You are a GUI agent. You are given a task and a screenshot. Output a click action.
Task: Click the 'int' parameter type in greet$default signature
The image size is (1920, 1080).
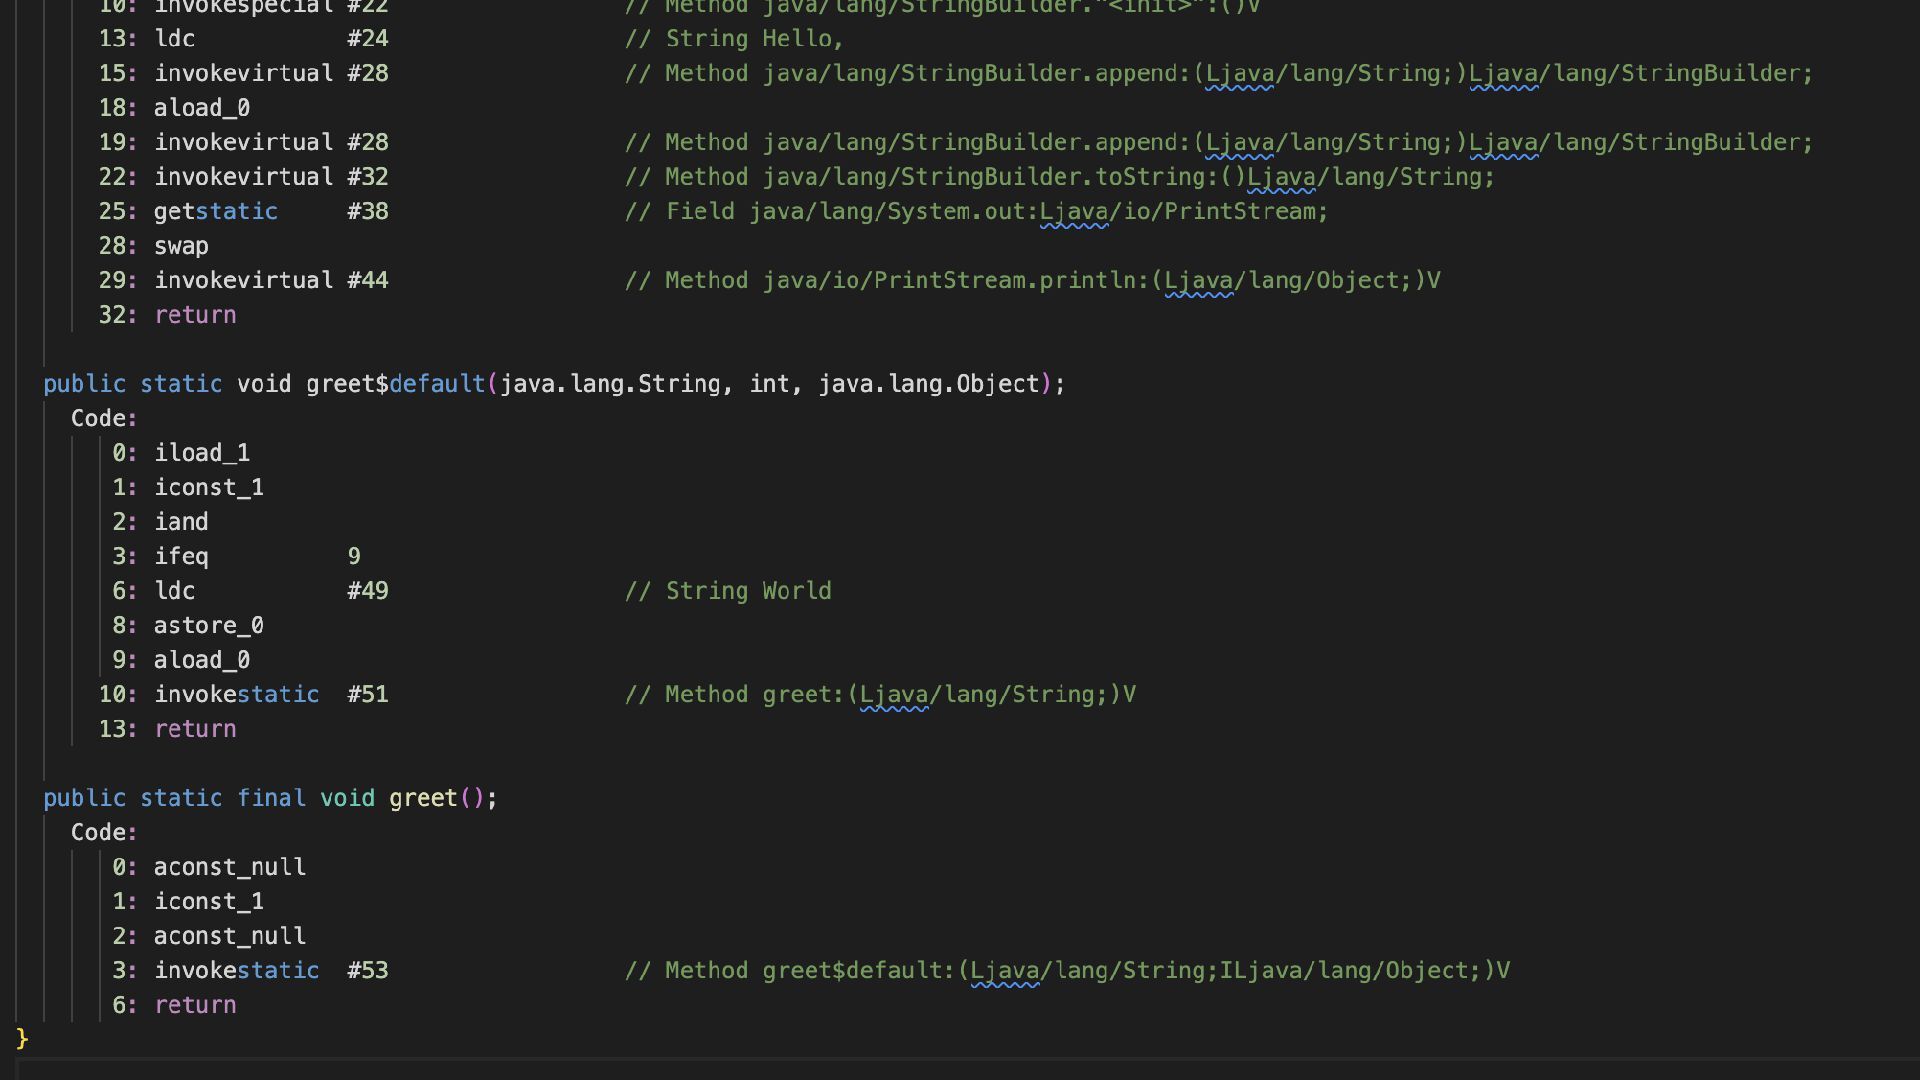point(769,384)
